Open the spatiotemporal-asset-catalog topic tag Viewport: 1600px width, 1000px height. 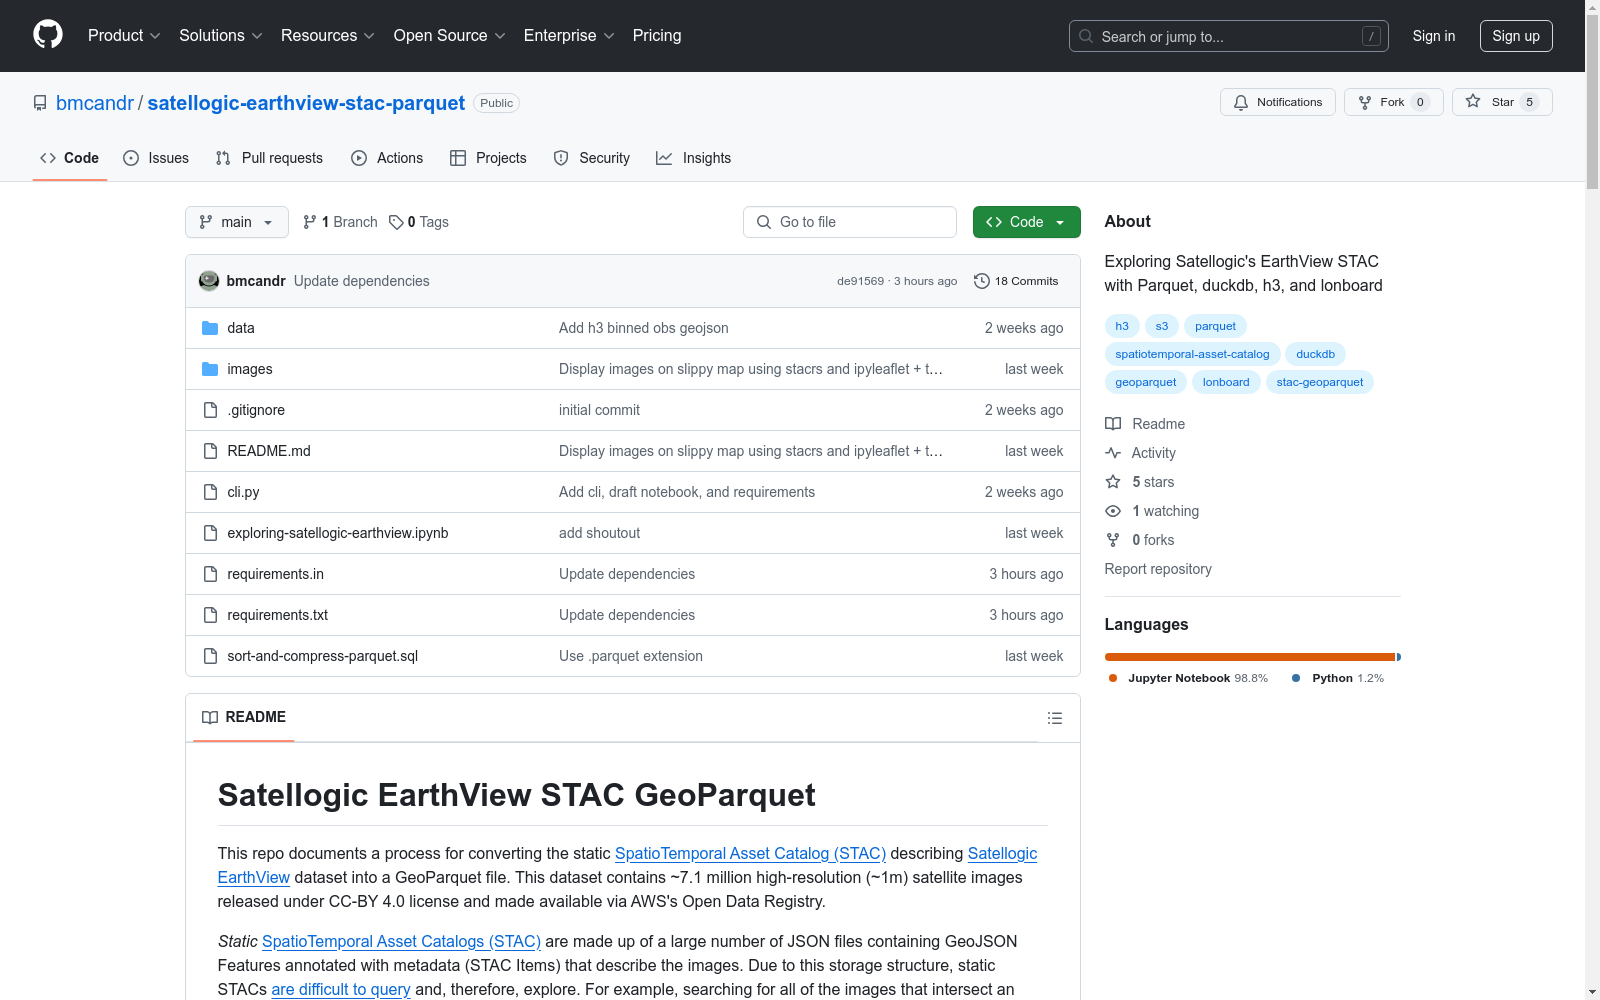[1192, 354]
